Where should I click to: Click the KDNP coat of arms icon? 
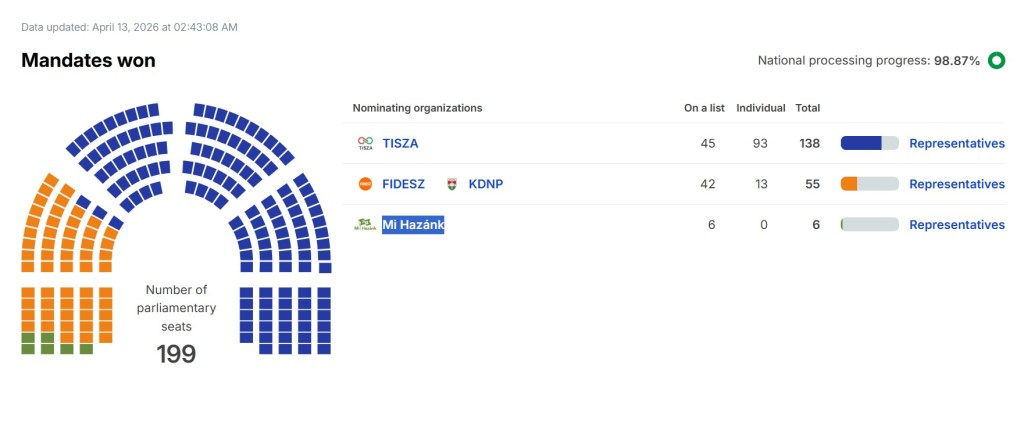pos(452,184)
